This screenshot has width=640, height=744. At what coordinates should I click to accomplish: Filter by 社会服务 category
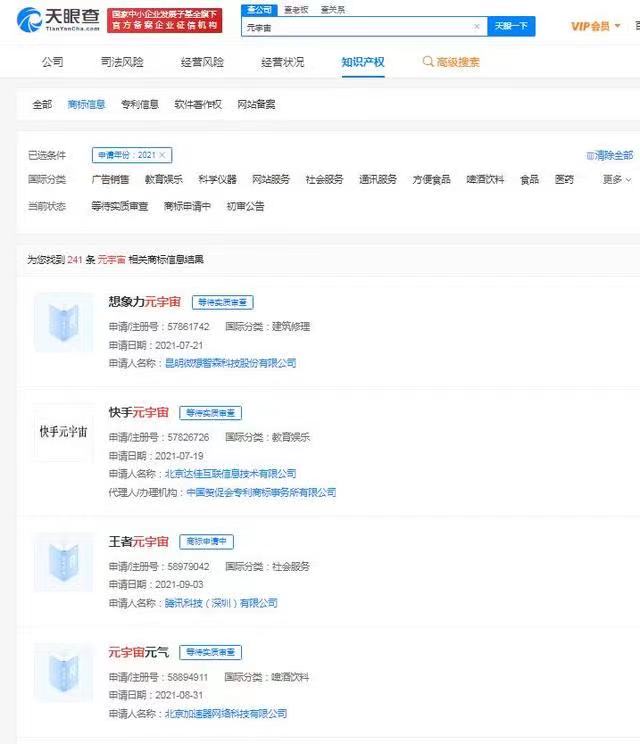point(325,179)
